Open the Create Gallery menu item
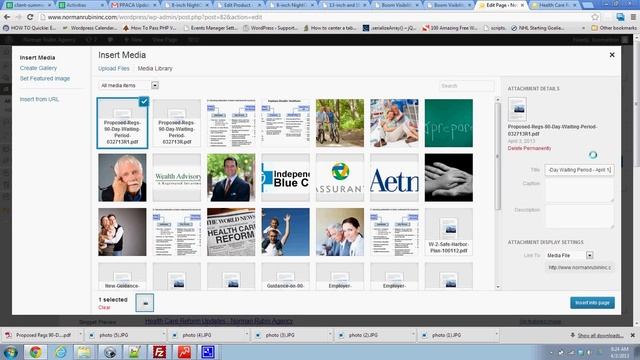 click(38, 68)
